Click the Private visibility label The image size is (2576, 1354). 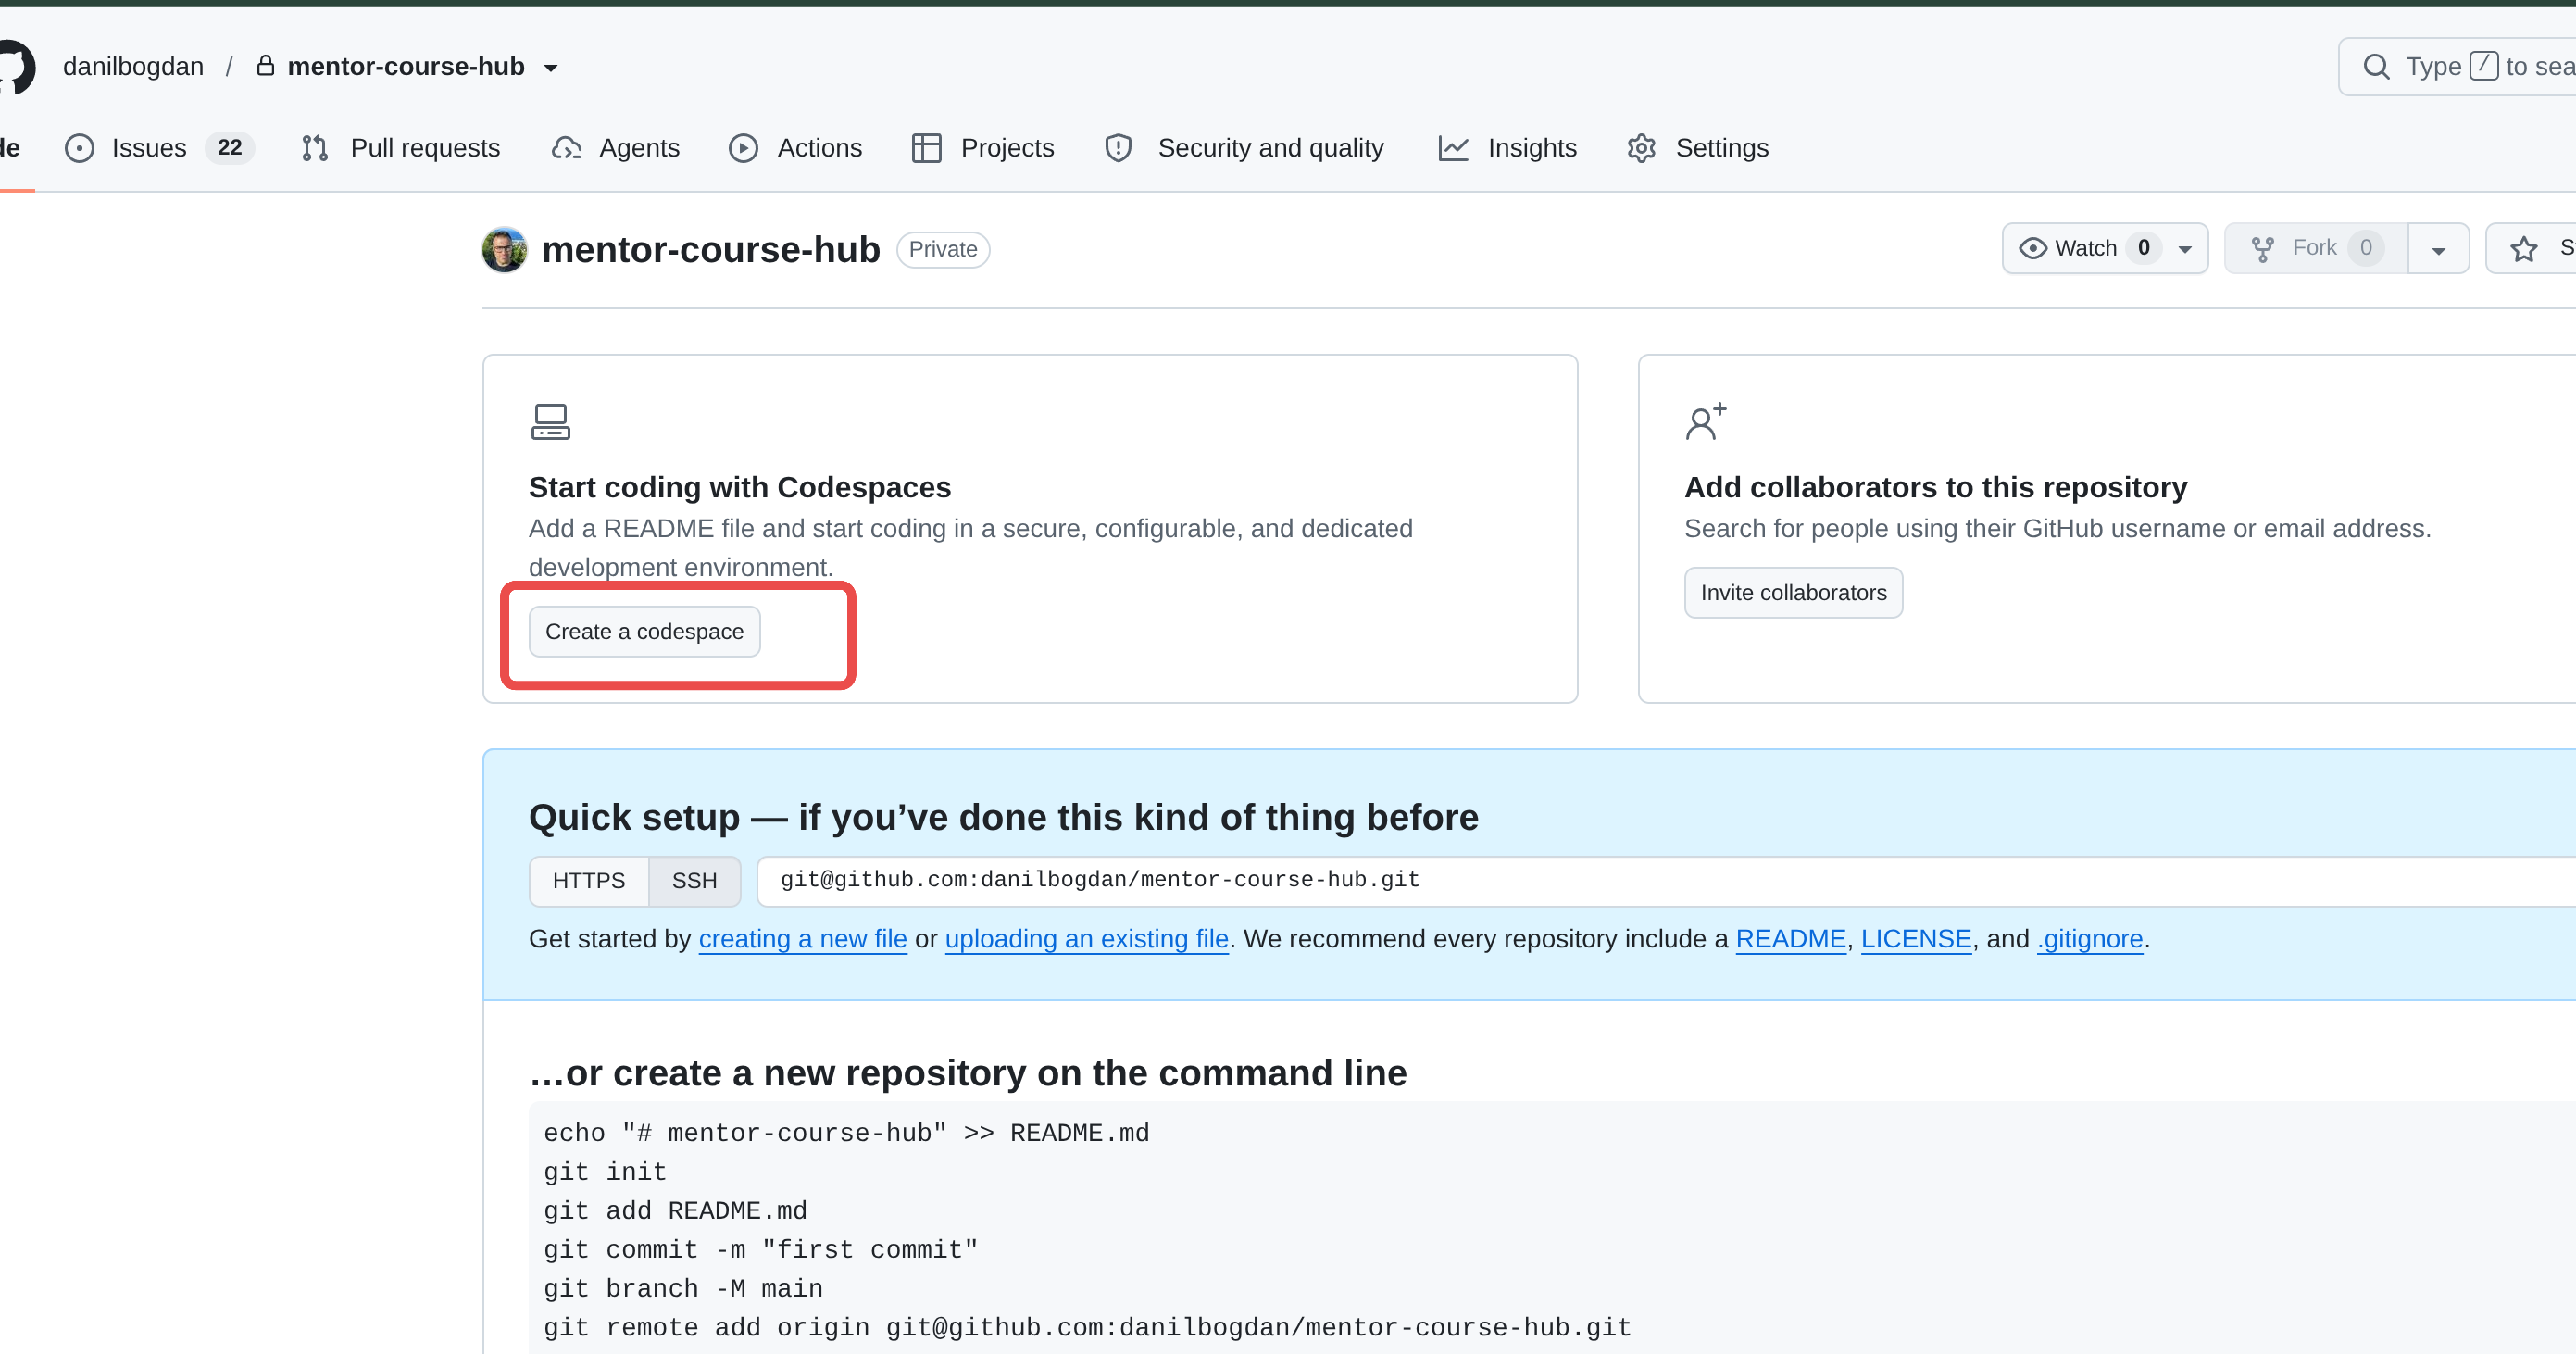pyautogui.click(x=943, y=249)
